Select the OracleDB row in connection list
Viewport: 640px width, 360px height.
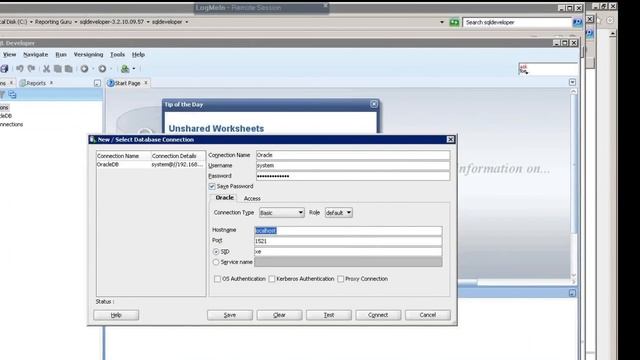point(151,164)
